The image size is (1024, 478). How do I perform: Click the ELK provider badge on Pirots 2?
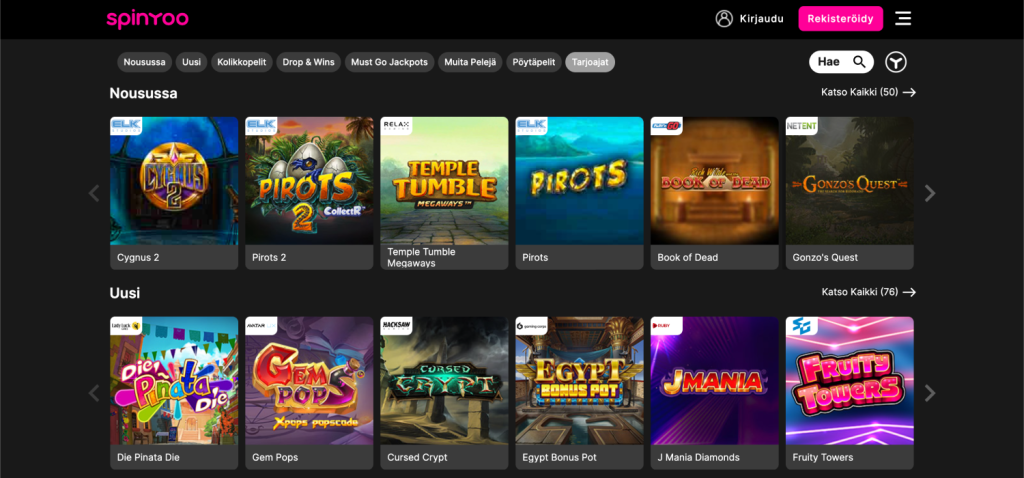(x=261, y=125)
